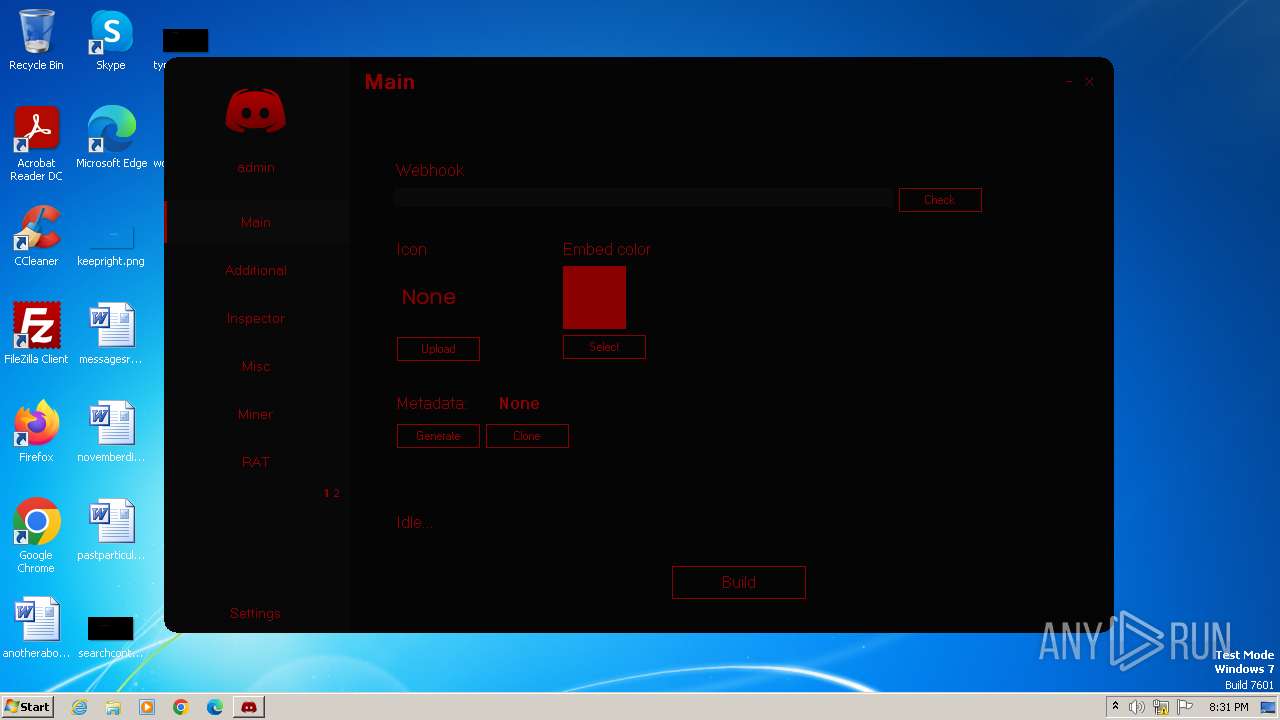Select the Firefox desktop shortcut

tap(36, 432)
